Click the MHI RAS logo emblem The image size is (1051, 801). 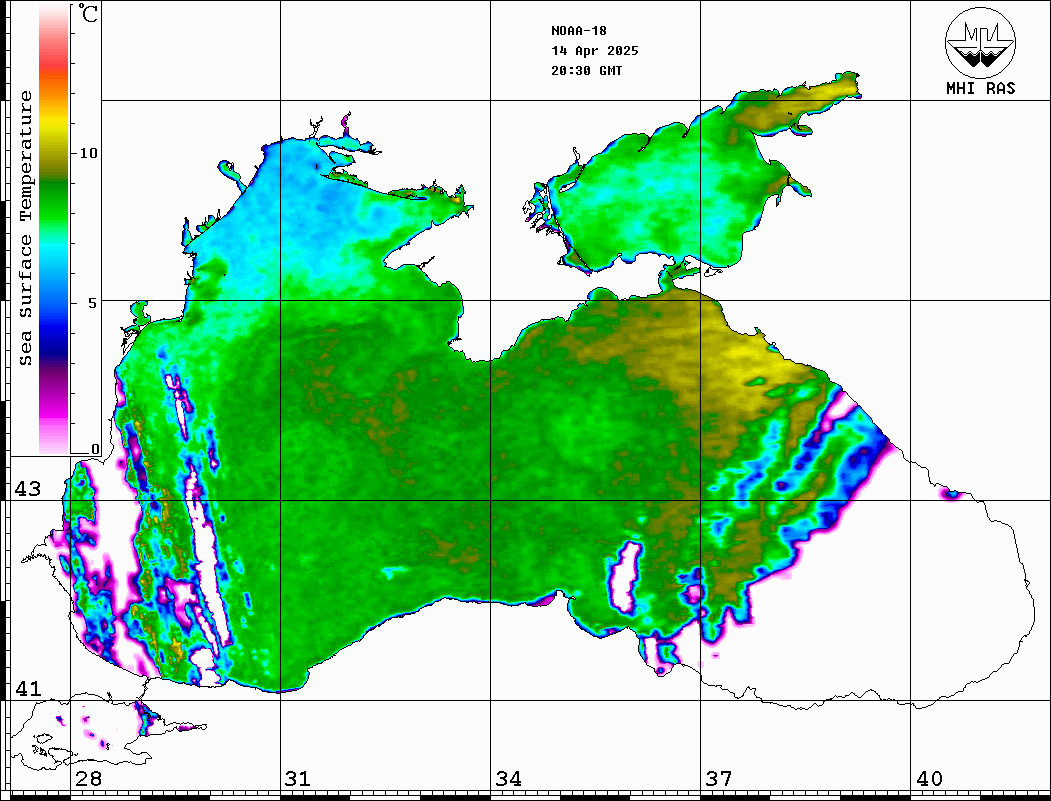click(x=981, y=42)
